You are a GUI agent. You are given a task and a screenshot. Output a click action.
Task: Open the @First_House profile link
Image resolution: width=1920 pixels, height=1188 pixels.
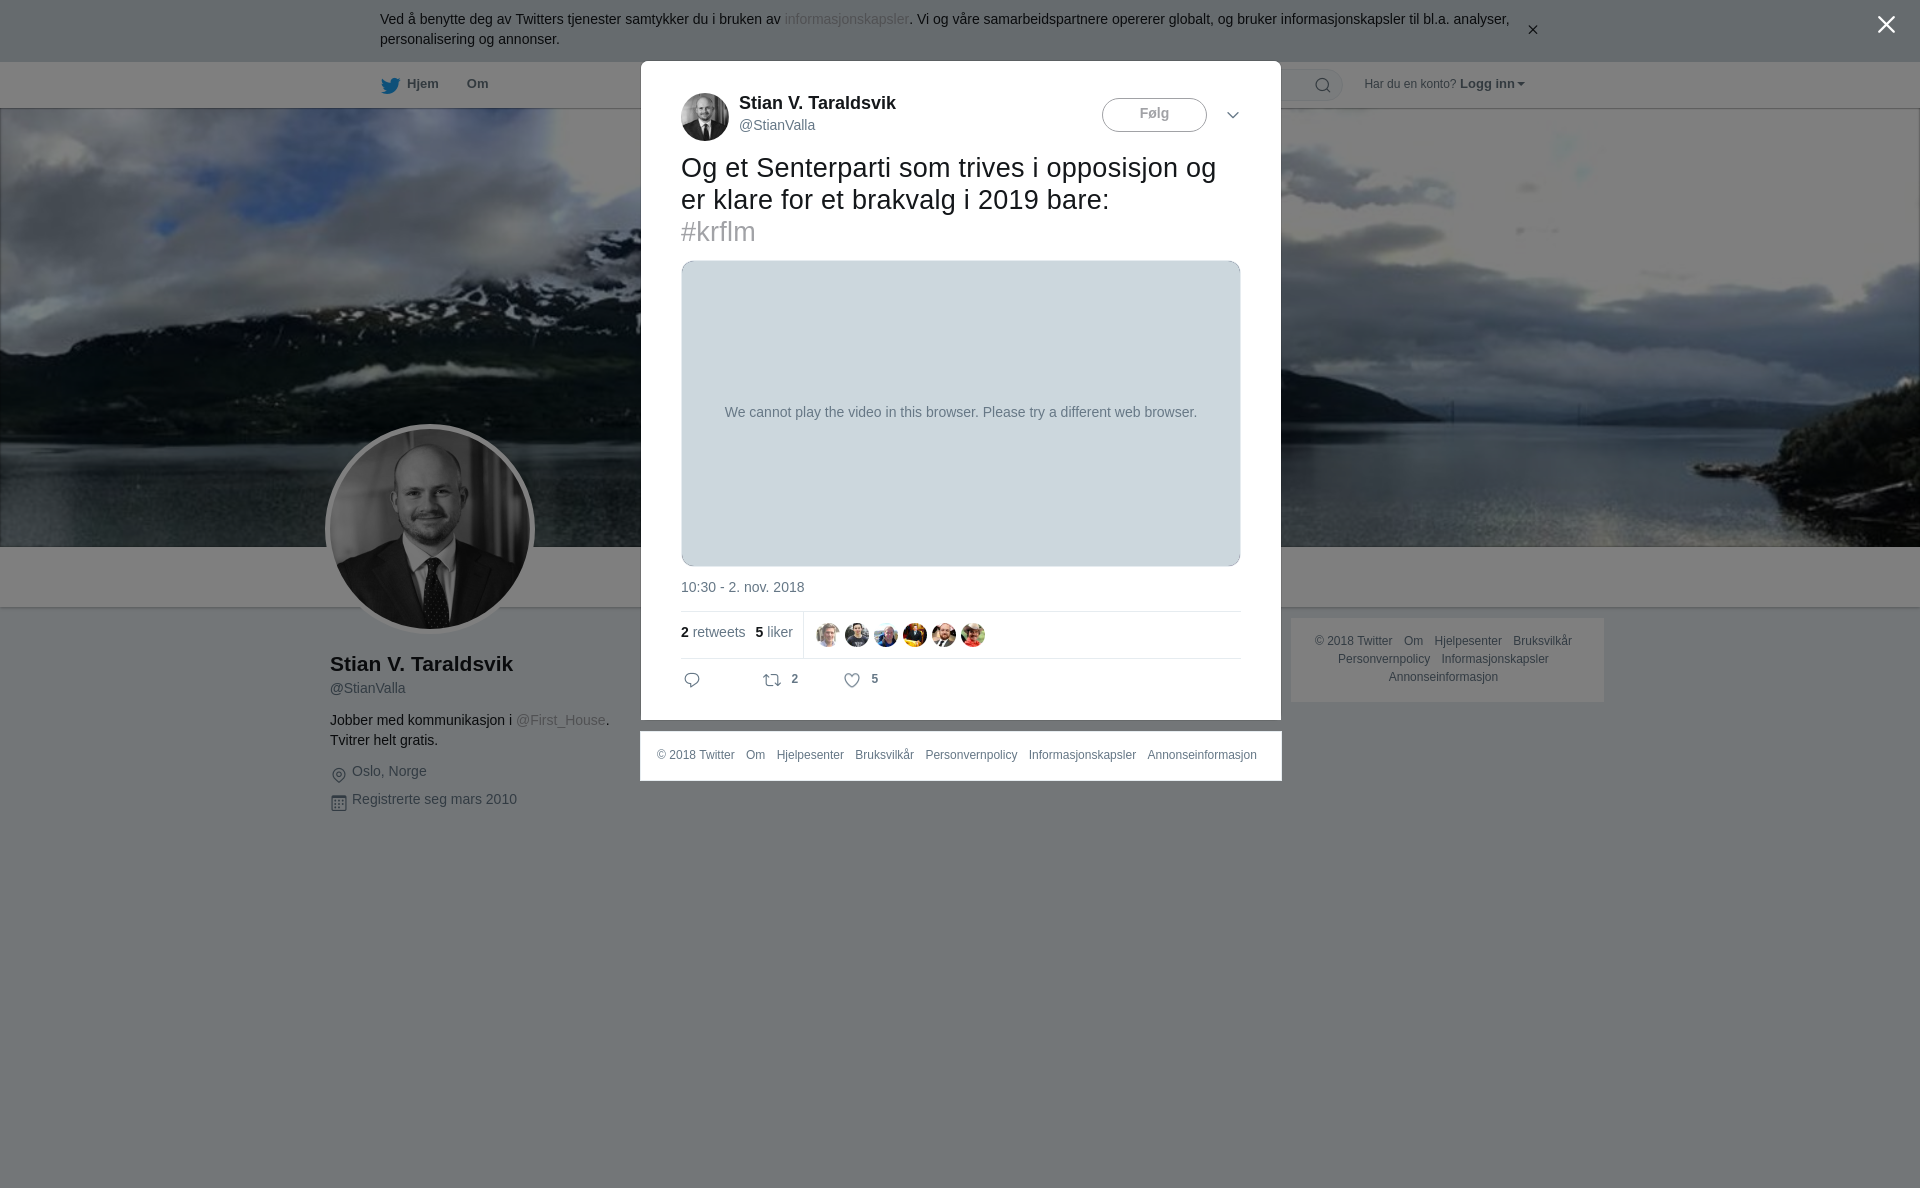coord(560,720)
